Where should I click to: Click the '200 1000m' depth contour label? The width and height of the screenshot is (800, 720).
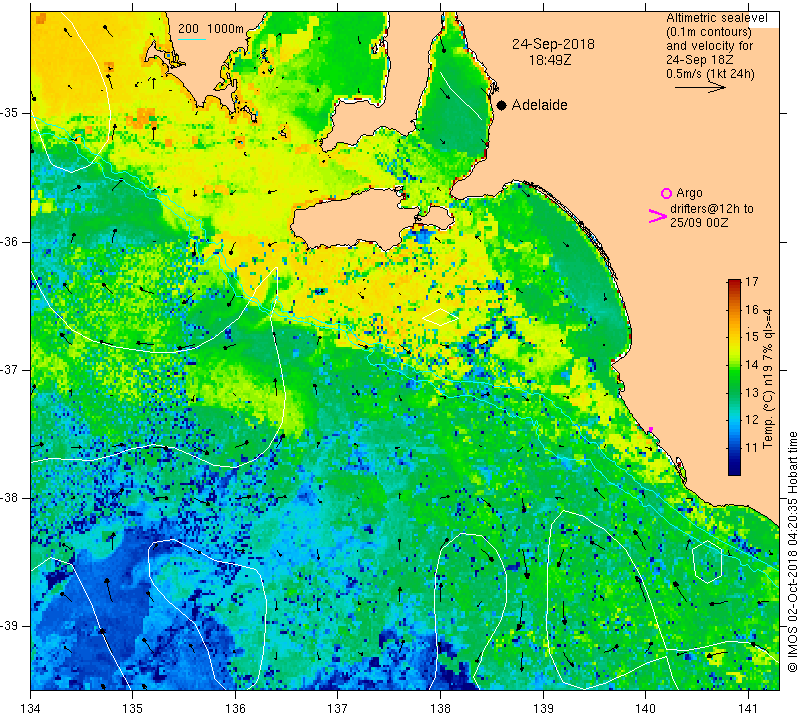coord(211,29)
